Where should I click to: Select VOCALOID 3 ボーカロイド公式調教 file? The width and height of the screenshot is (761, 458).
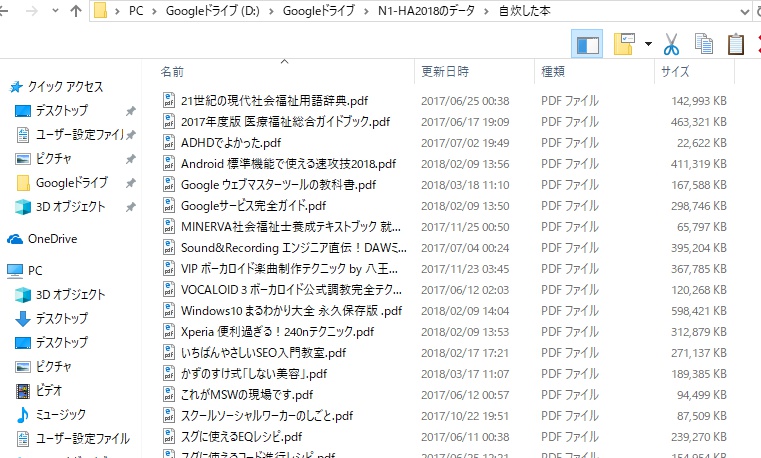point(291,290)
